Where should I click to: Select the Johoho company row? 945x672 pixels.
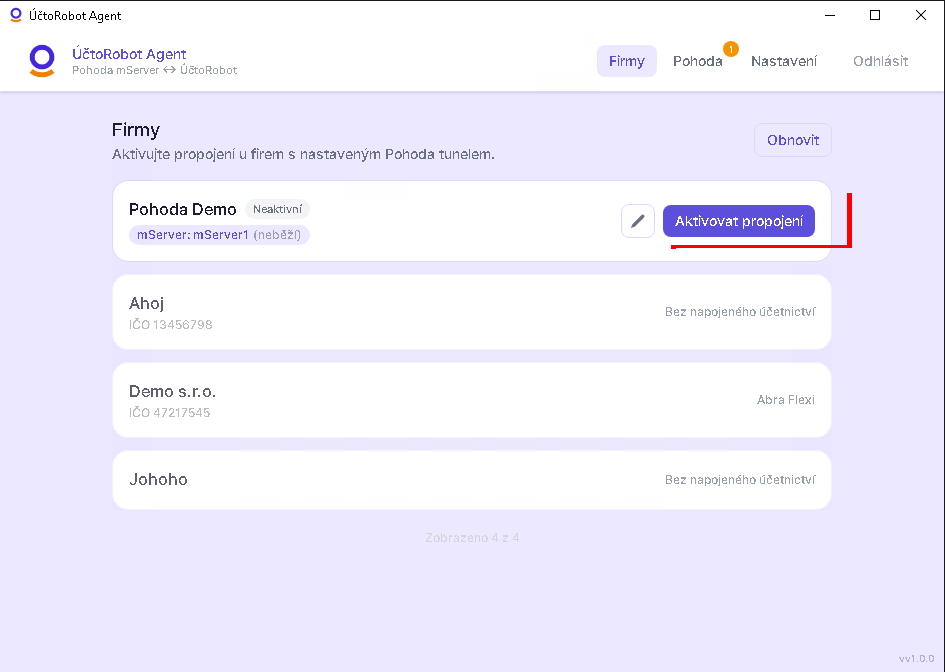[472, 480]
